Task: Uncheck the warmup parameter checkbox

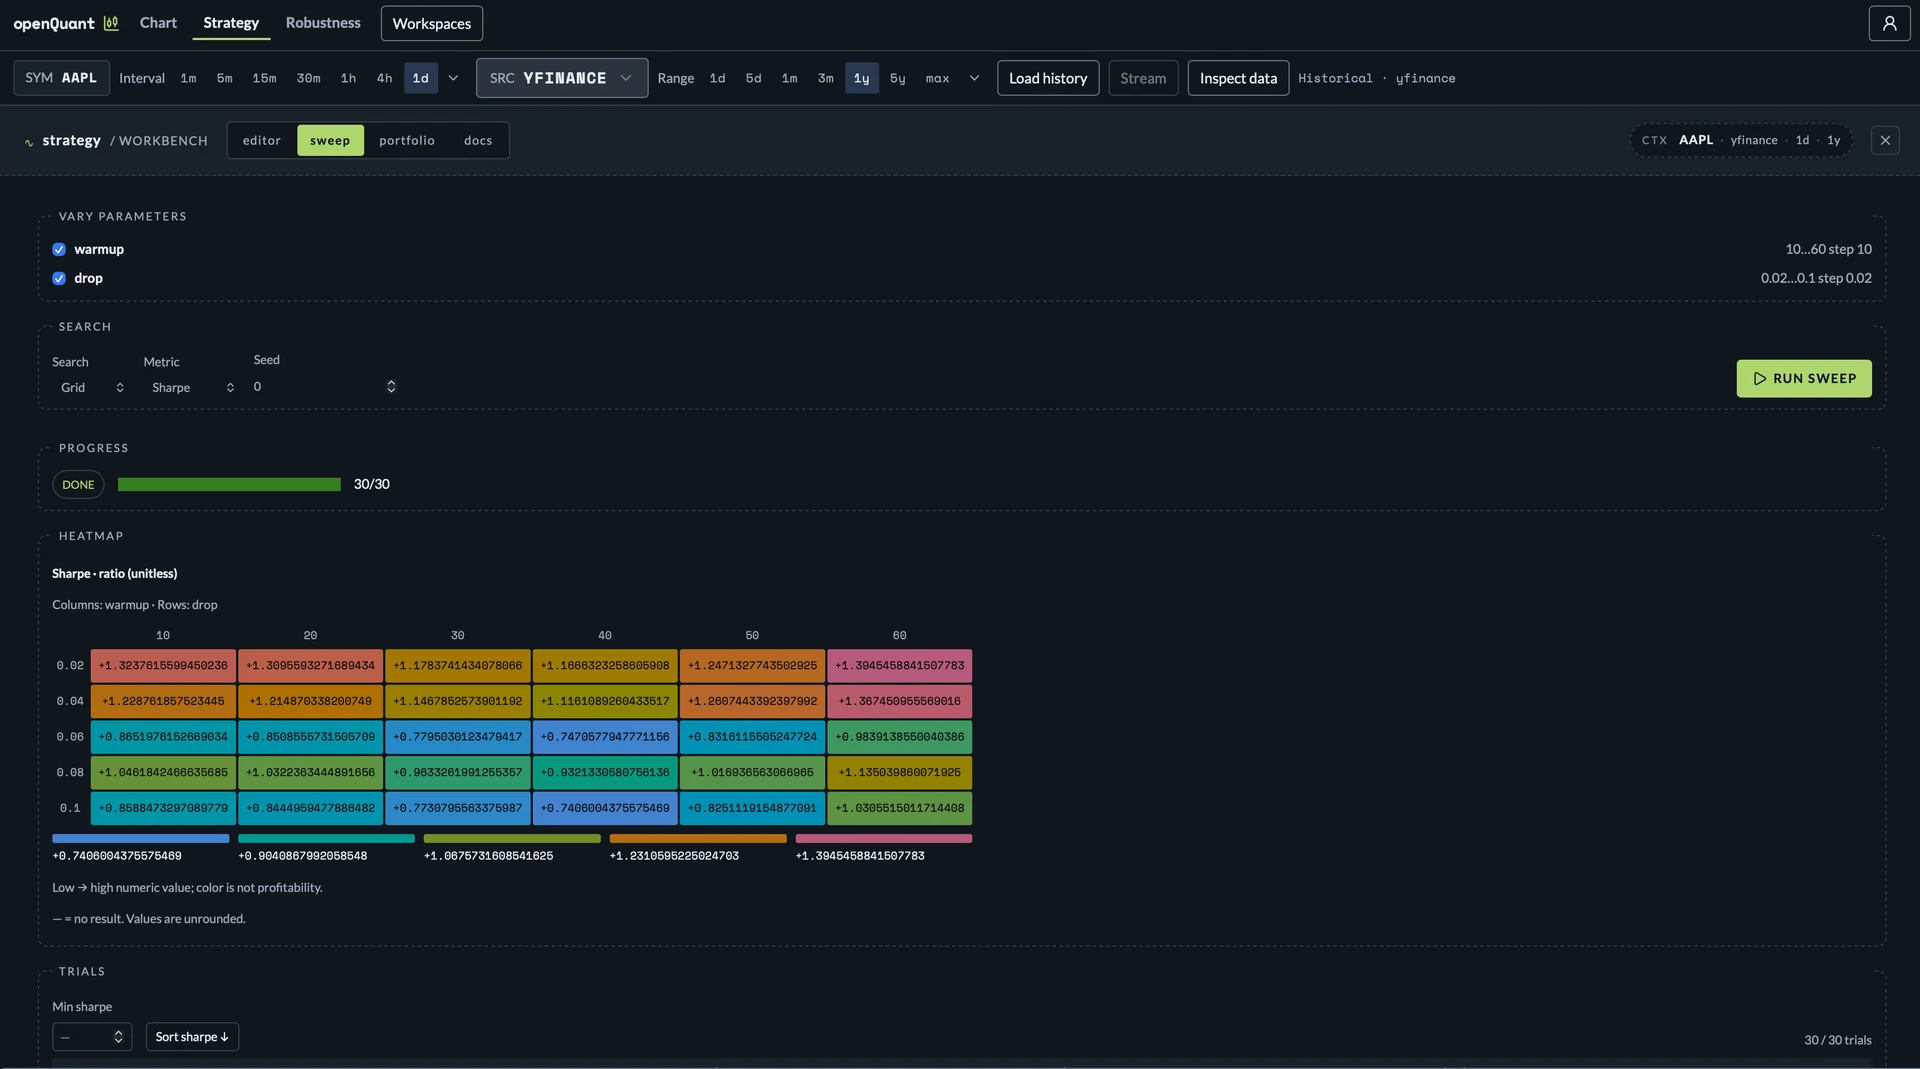Action: [59, 249]
